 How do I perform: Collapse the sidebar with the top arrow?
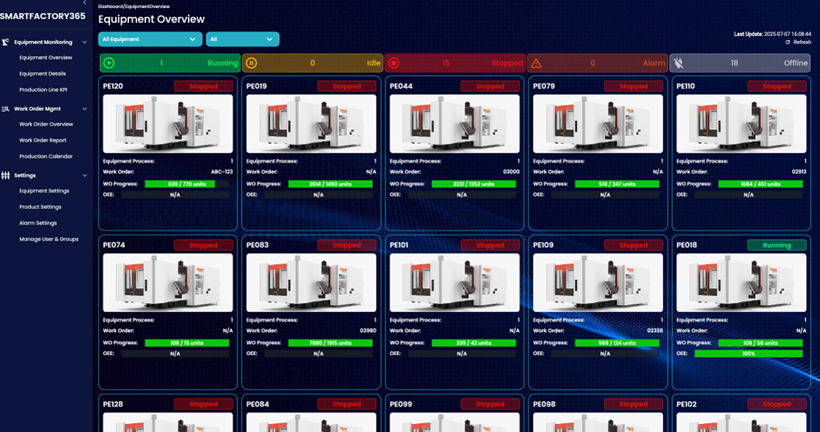click(x=85, y=4)
